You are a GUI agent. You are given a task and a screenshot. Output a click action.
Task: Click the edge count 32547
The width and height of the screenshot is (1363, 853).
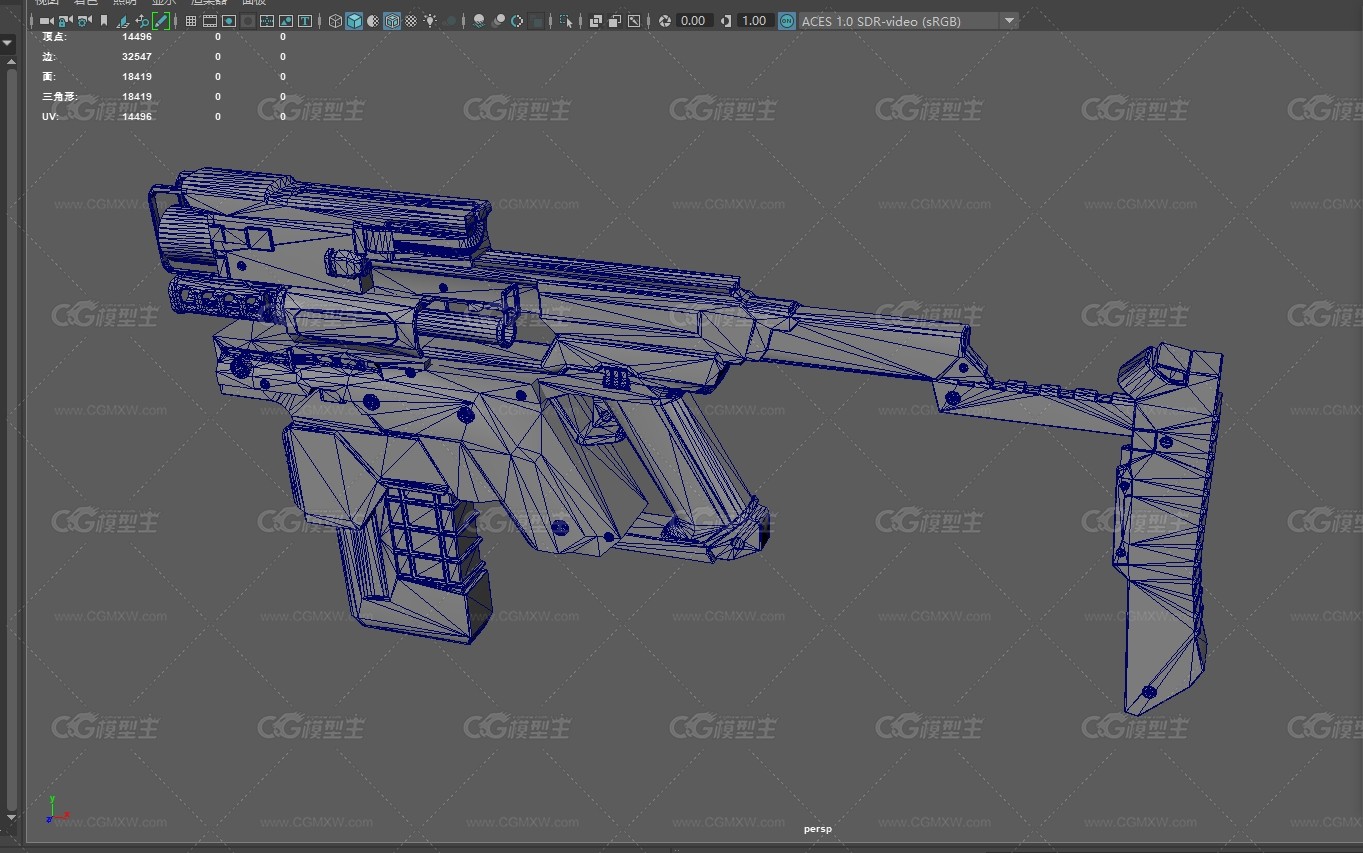[x=137, y=57]
